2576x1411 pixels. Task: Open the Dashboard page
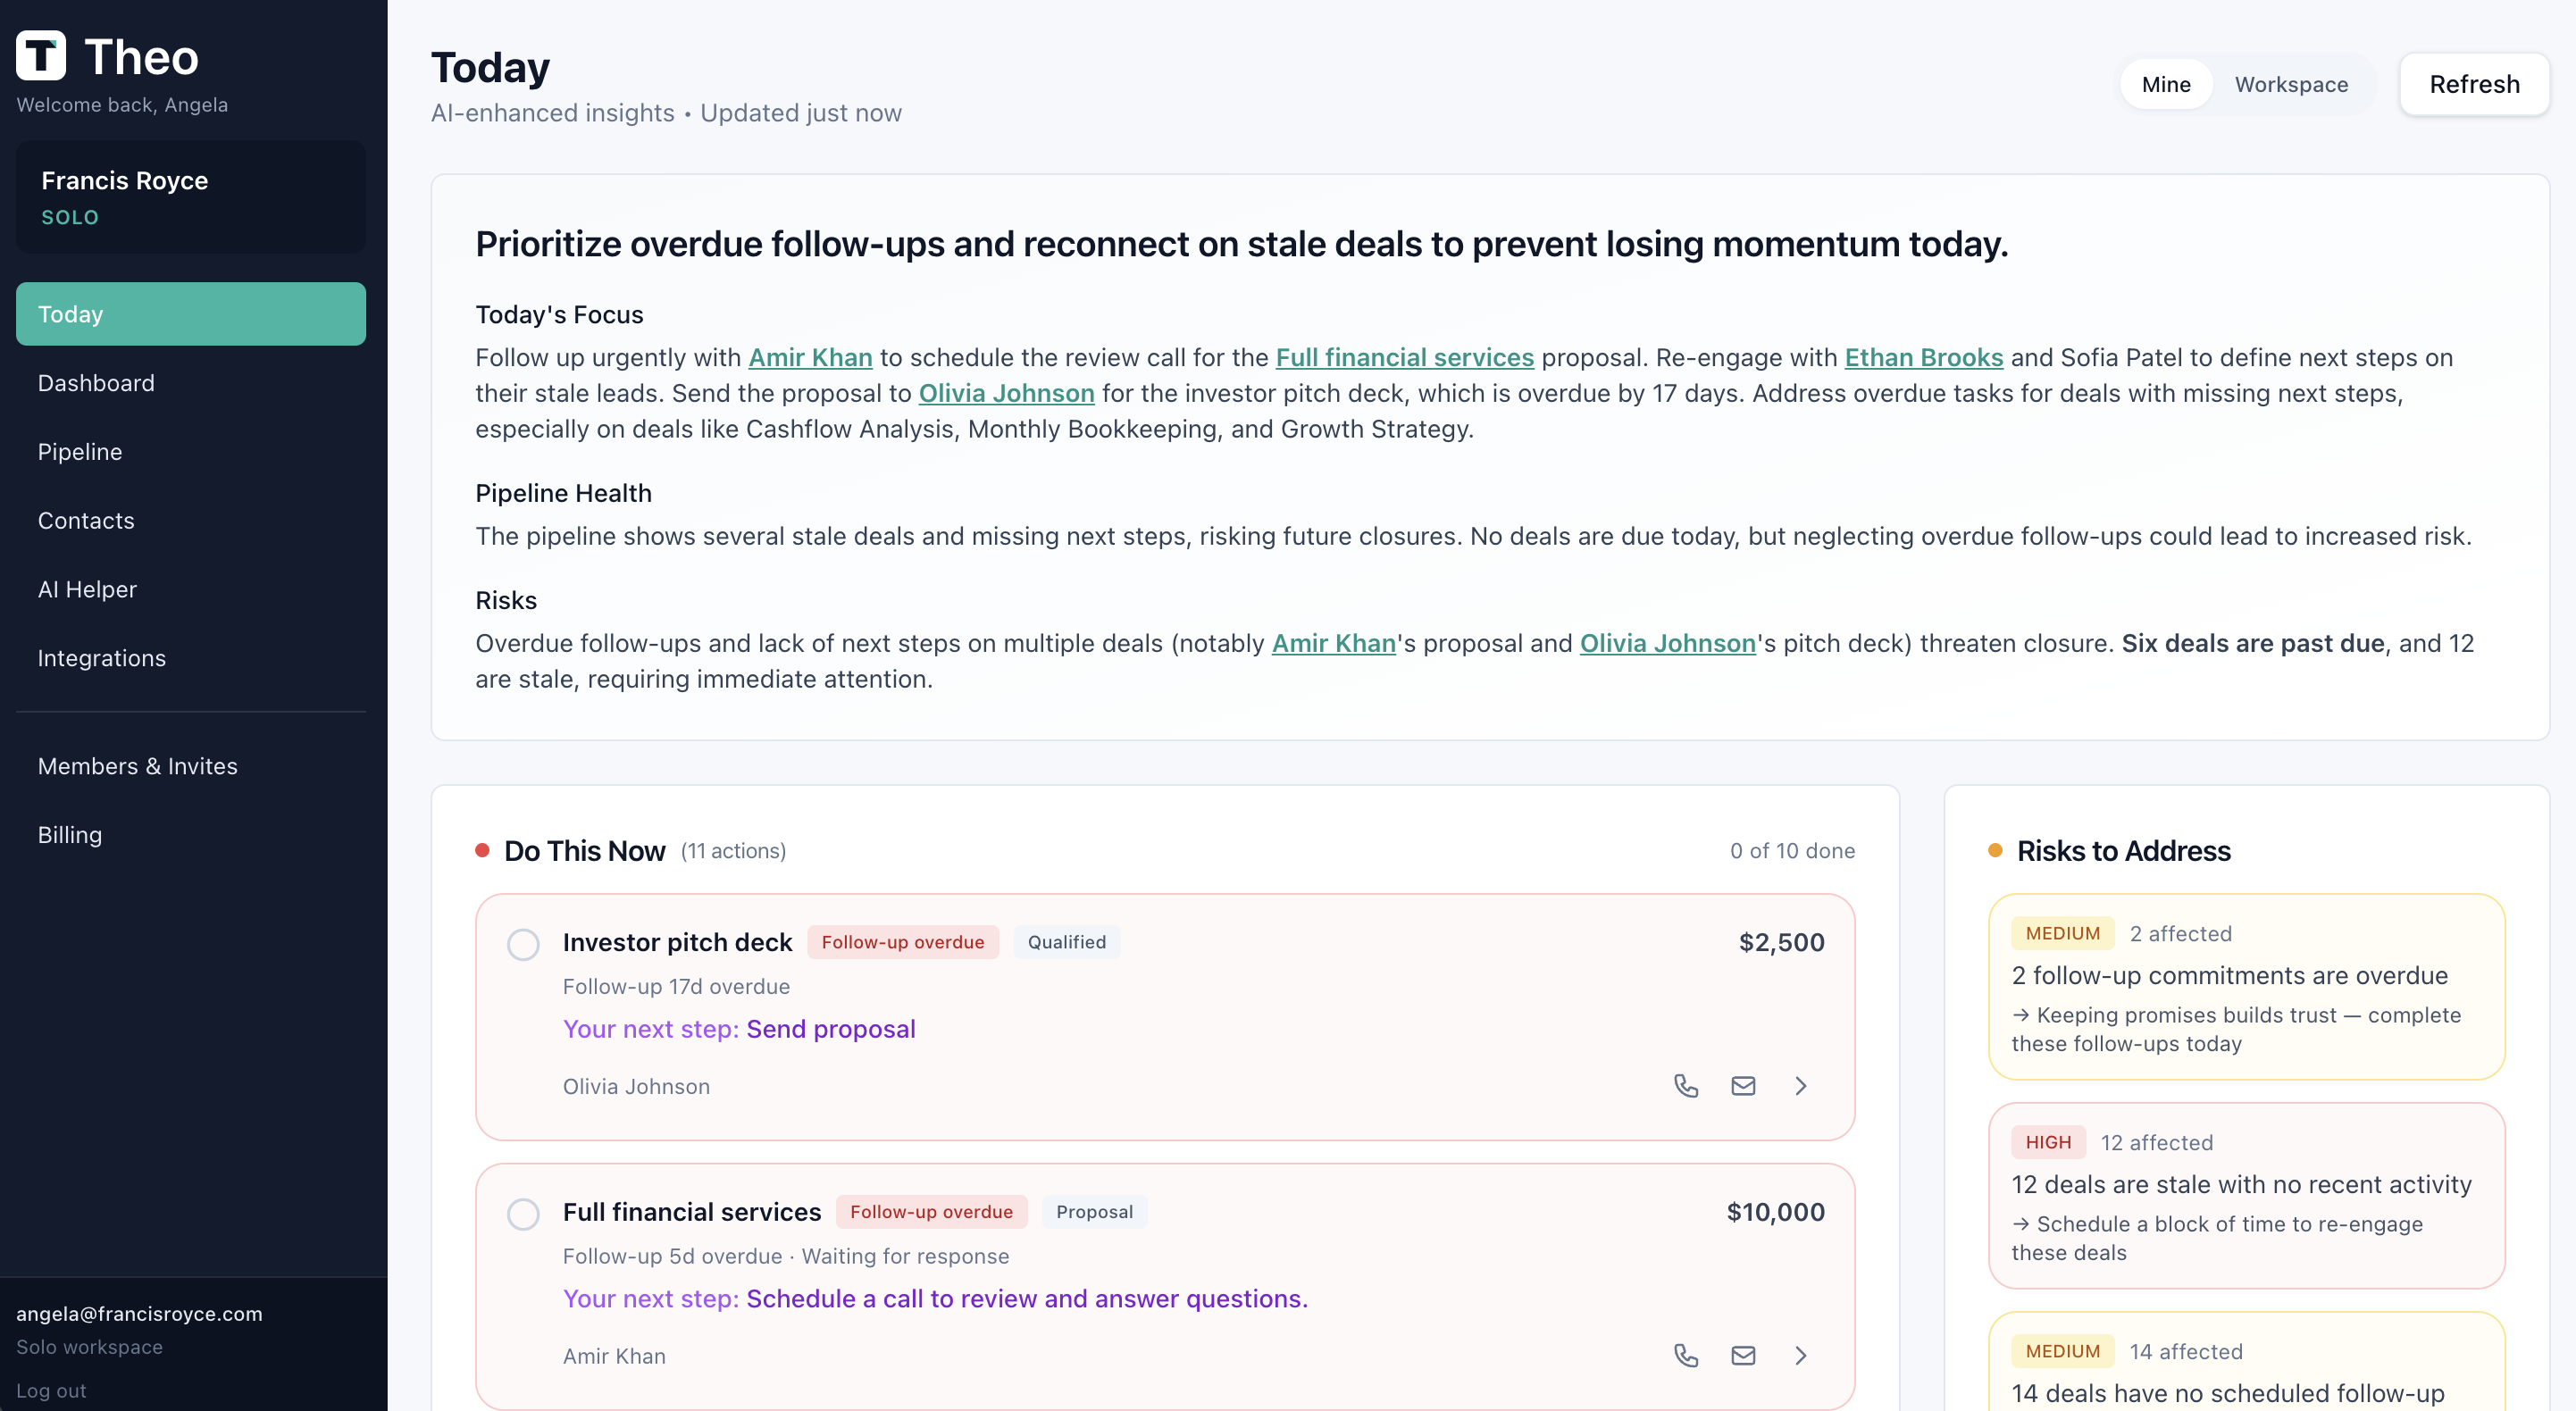point(96,383)
